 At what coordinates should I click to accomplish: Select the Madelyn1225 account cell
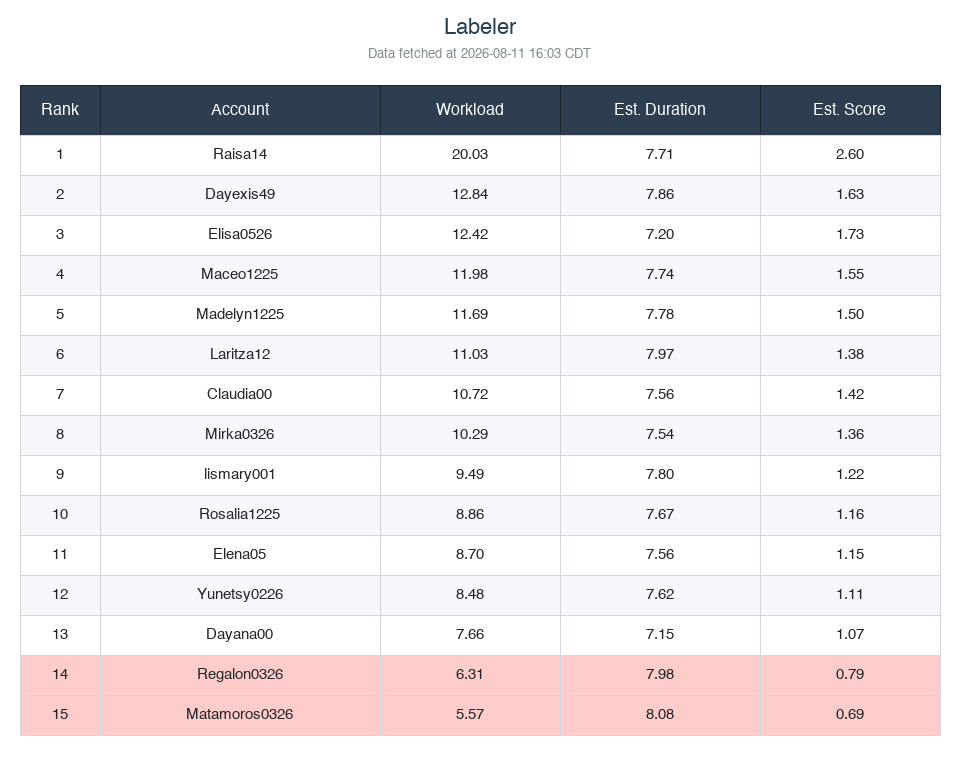click(240, 315)
